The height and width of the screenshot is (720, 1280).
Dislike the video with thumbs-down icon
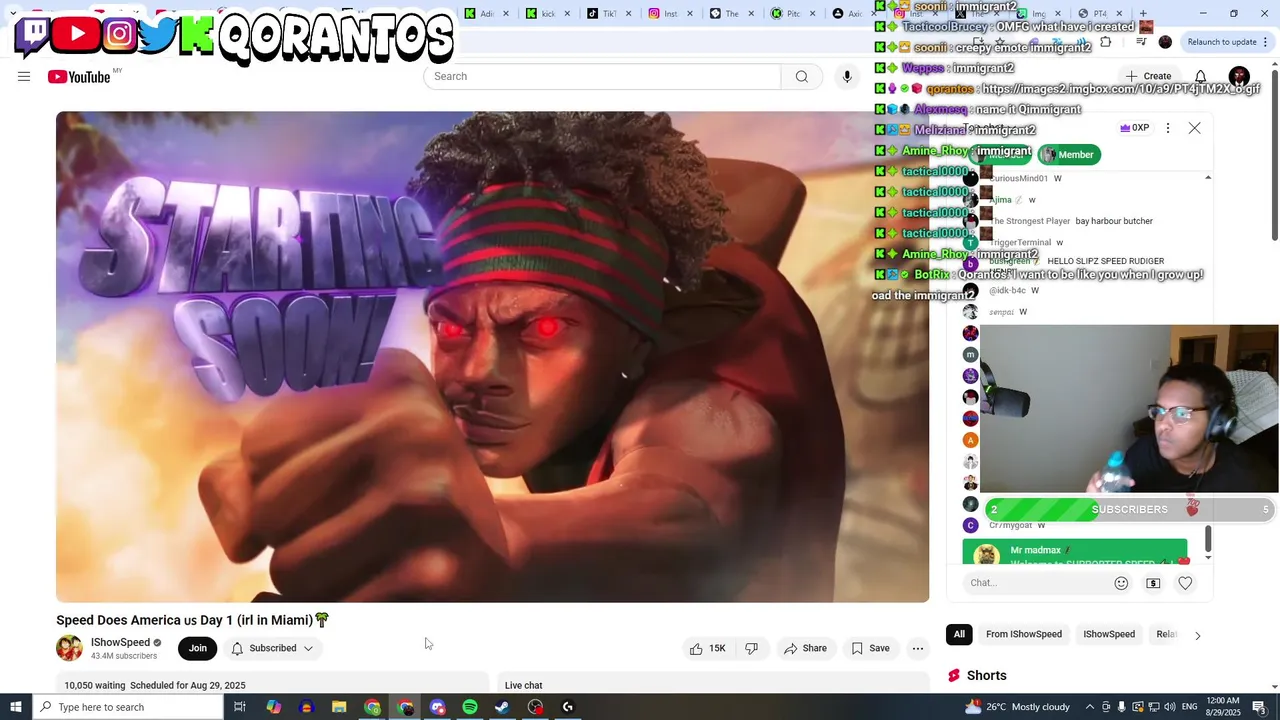pos(752,648)
